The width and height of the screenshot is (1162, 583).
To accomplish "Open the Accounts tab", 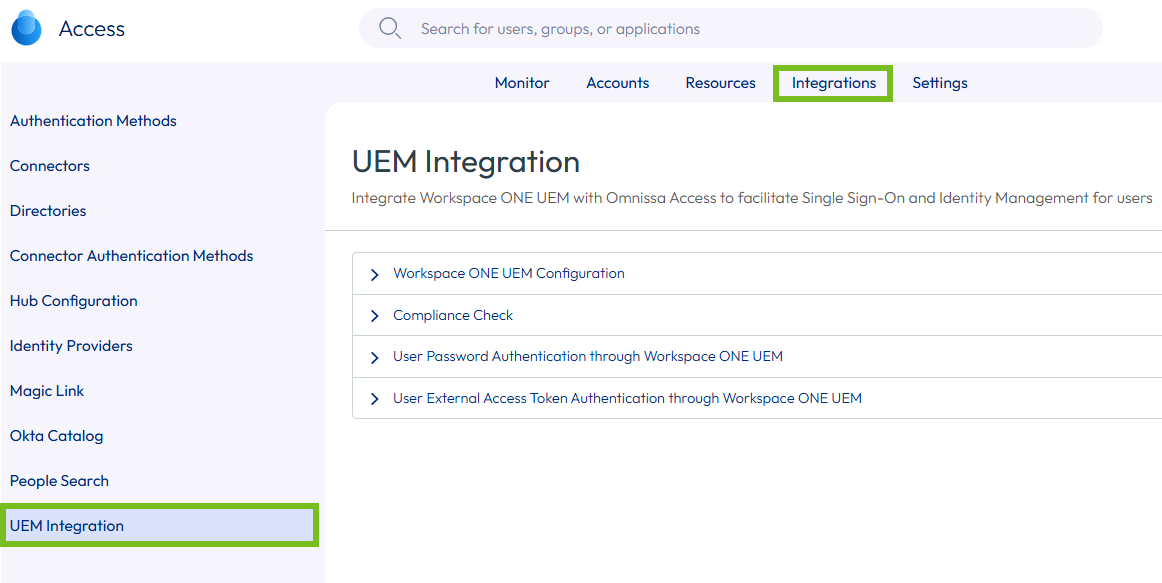I will [x=617, y=83].
